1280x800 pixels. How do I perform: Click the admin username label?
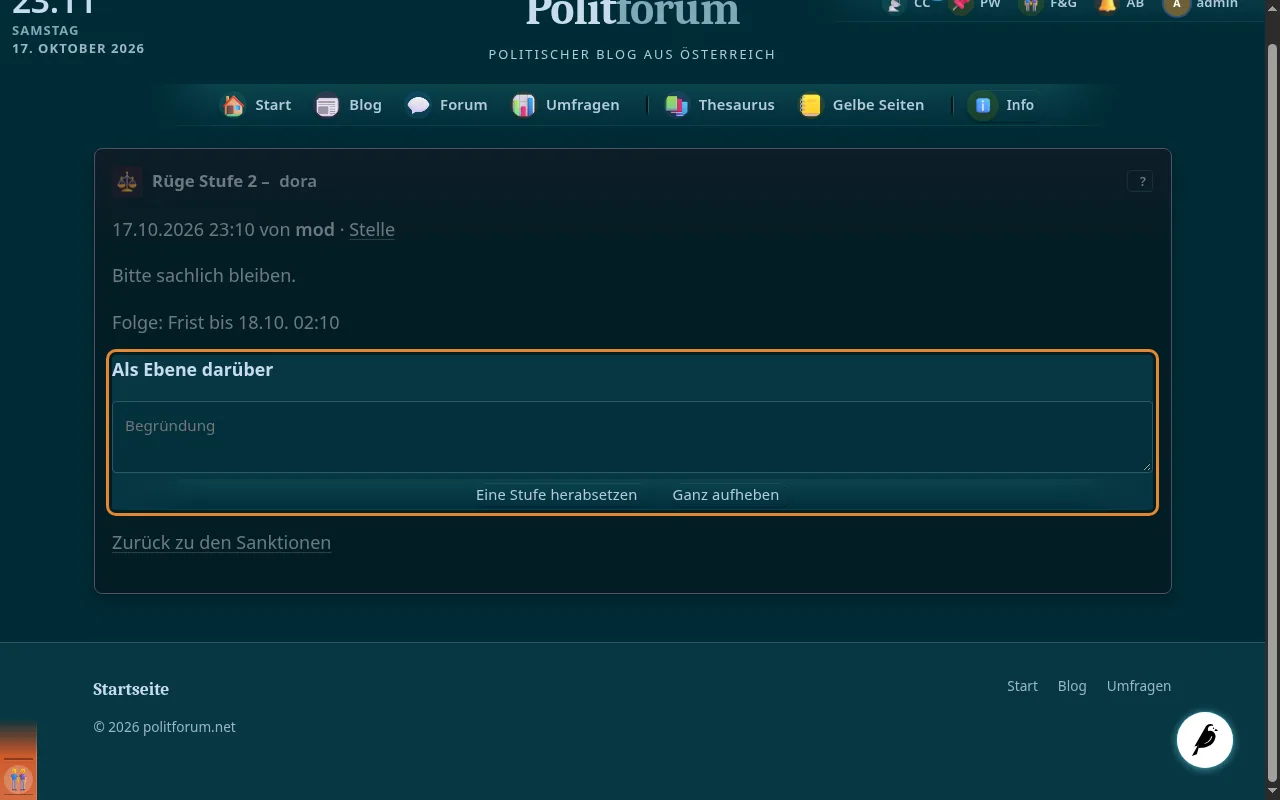tap(1217, 5)
